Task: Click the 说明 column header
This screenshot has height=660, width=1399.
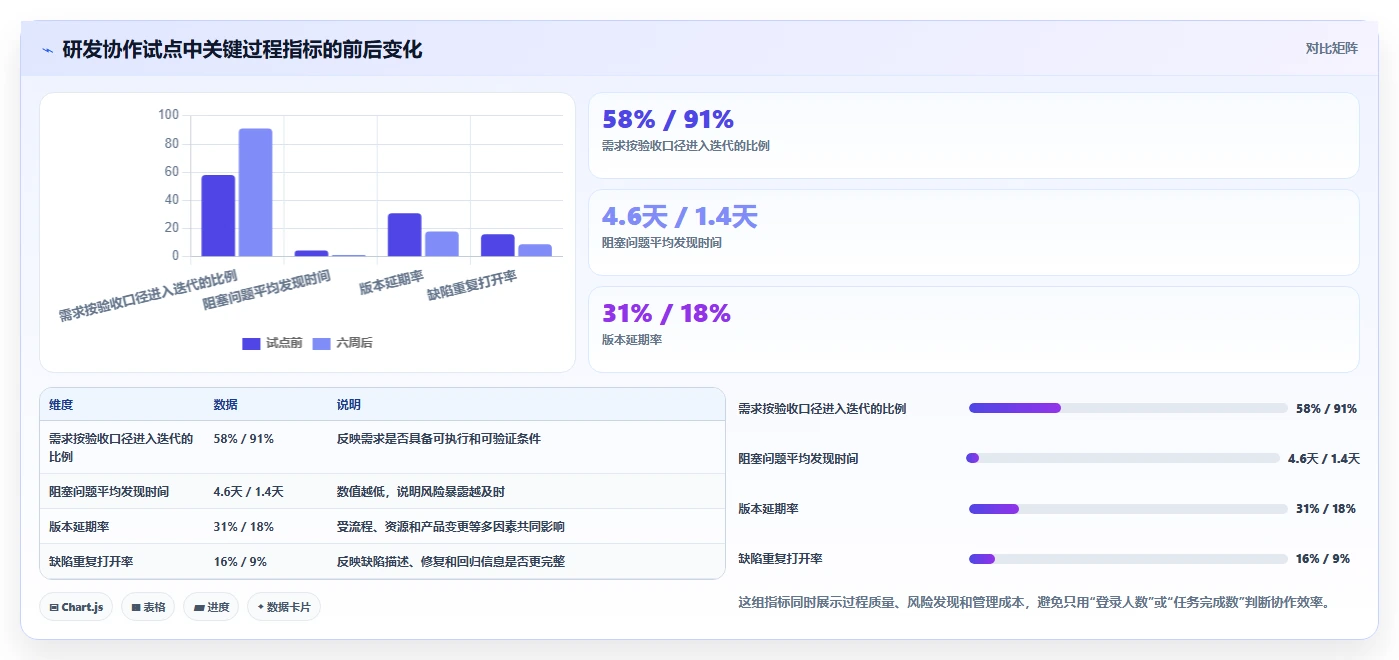Action: (x=349, y=405)
